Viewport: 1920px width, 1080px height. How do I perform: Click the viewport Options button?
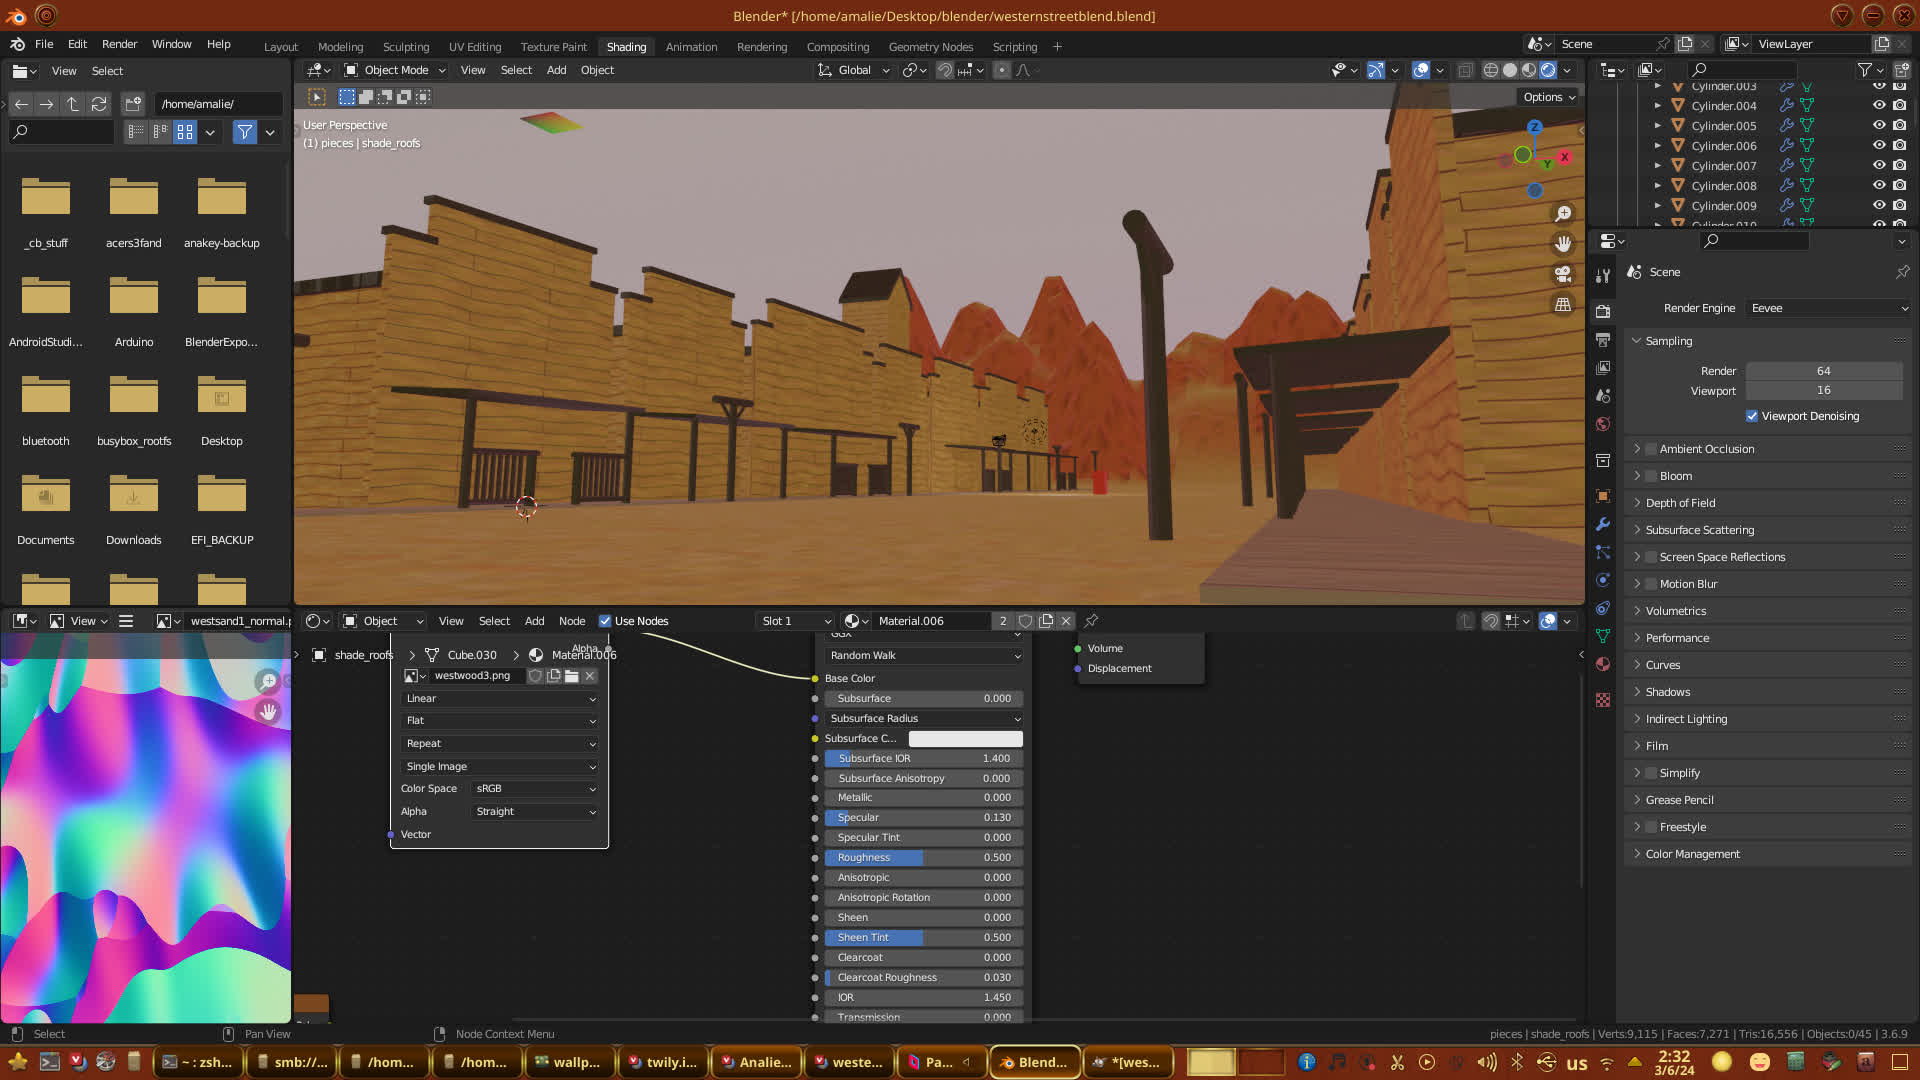pos(1549,97)
